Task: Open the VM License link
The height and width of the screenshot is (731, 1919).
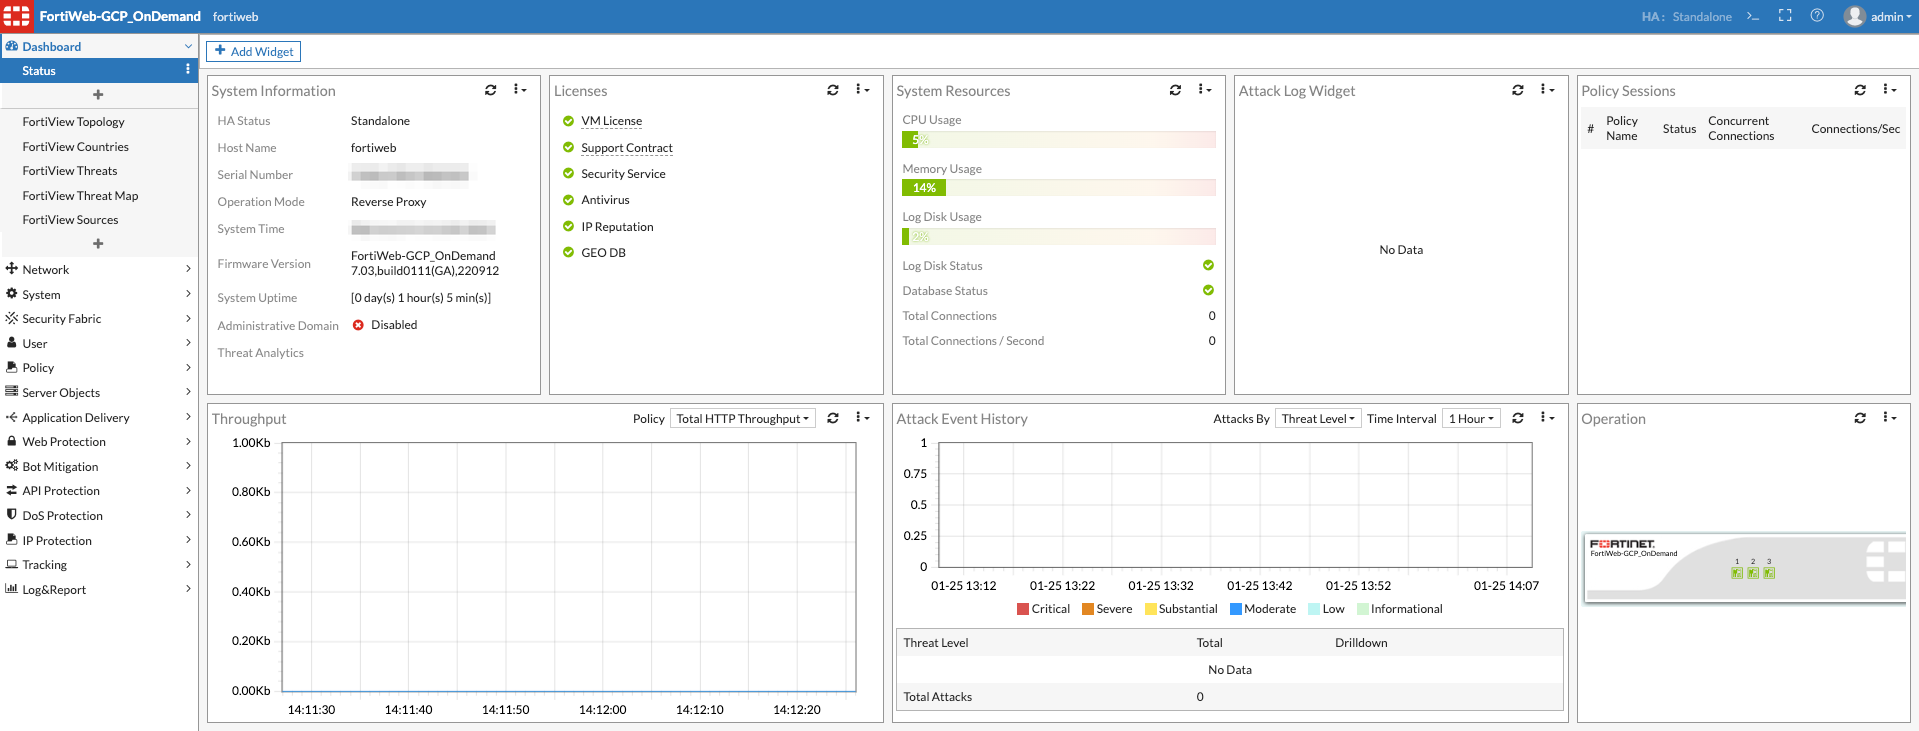Action: pos(612,121)
